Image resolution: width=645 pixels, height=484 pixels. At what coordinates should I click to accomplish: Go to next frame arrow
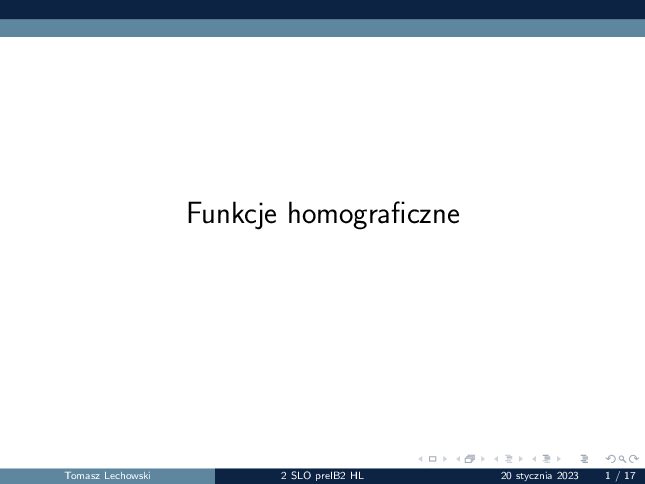pyautogui.click(x=483, y=459)
